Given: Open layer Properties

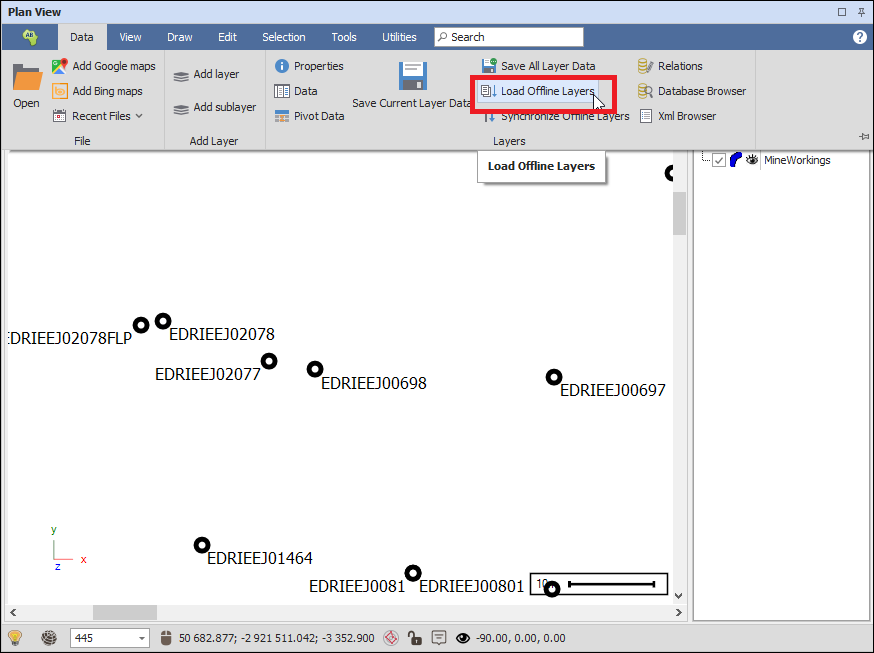Looking at the screenshot, I should coord(309,66).
